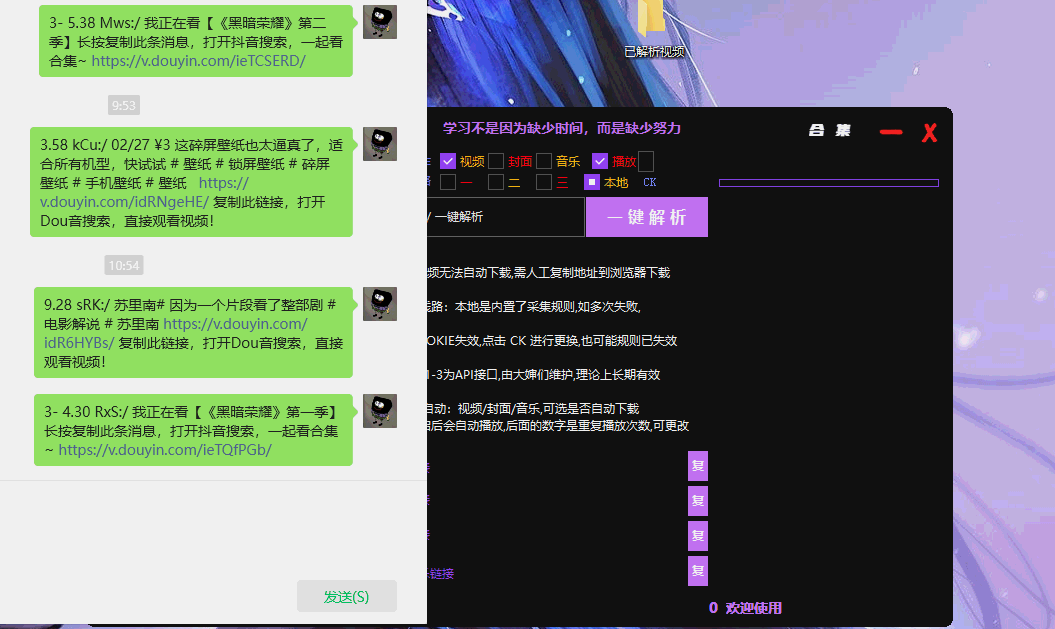
Task: Click the purple download progress bar
Action: coord(828,183)
